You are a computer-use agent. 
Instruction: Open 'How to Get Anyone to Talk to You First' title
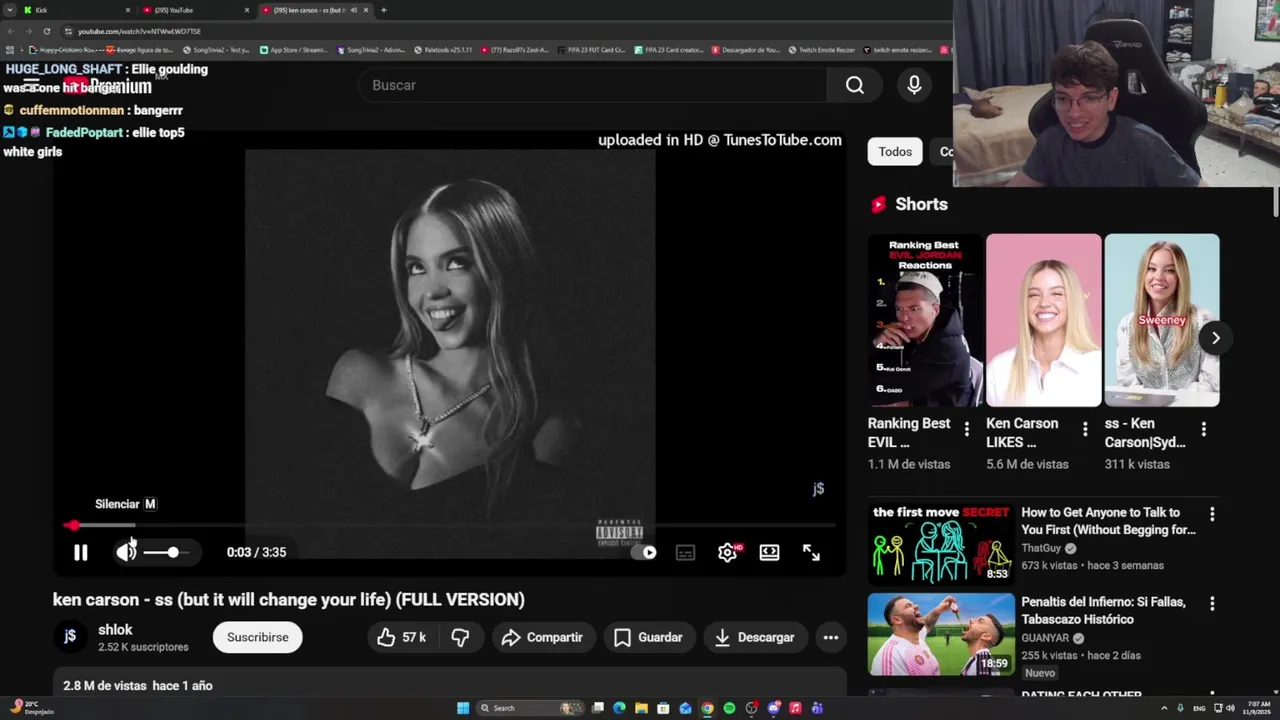pos(1108,521)
